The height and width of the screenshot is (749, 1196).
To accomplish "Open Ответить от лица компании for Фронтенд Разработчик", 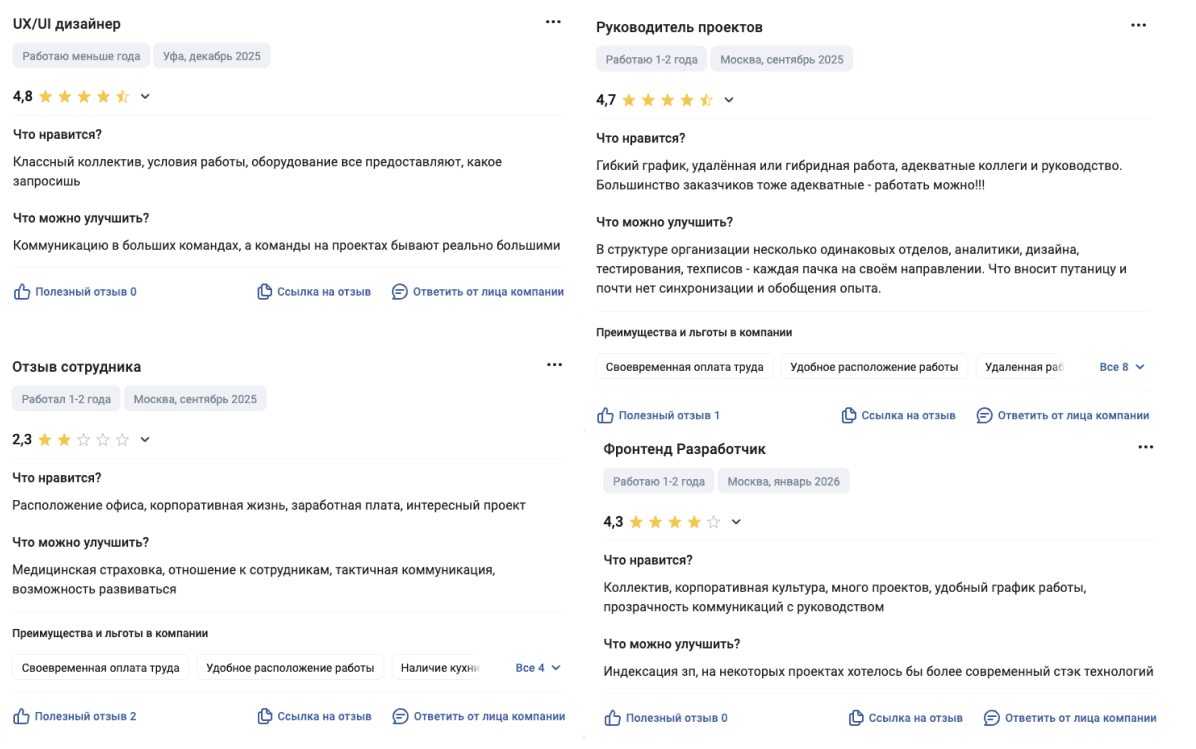I will click(1064, 717).
